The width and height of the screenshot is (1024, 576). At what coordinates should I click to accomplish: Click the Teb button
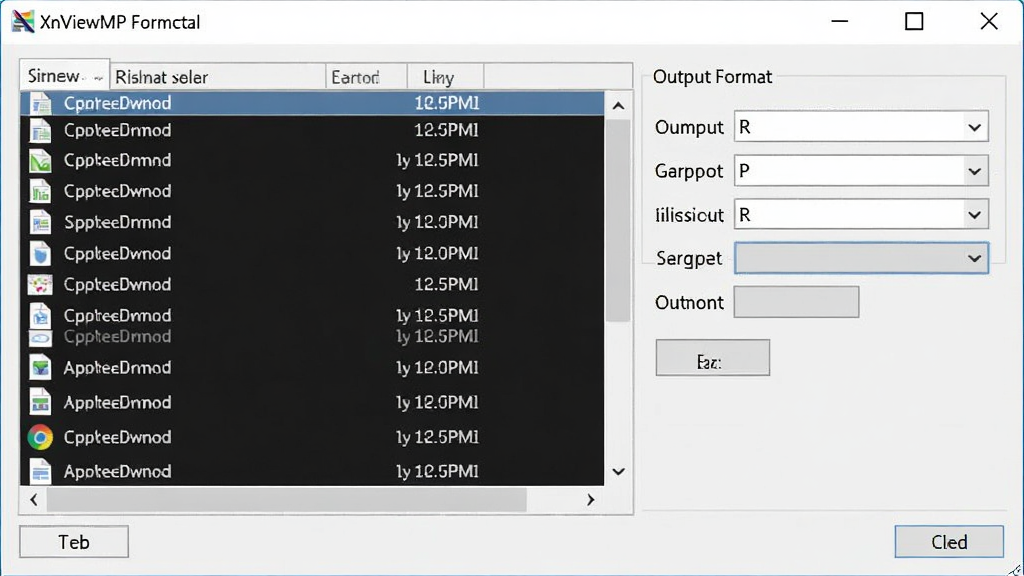click(74, 542)
